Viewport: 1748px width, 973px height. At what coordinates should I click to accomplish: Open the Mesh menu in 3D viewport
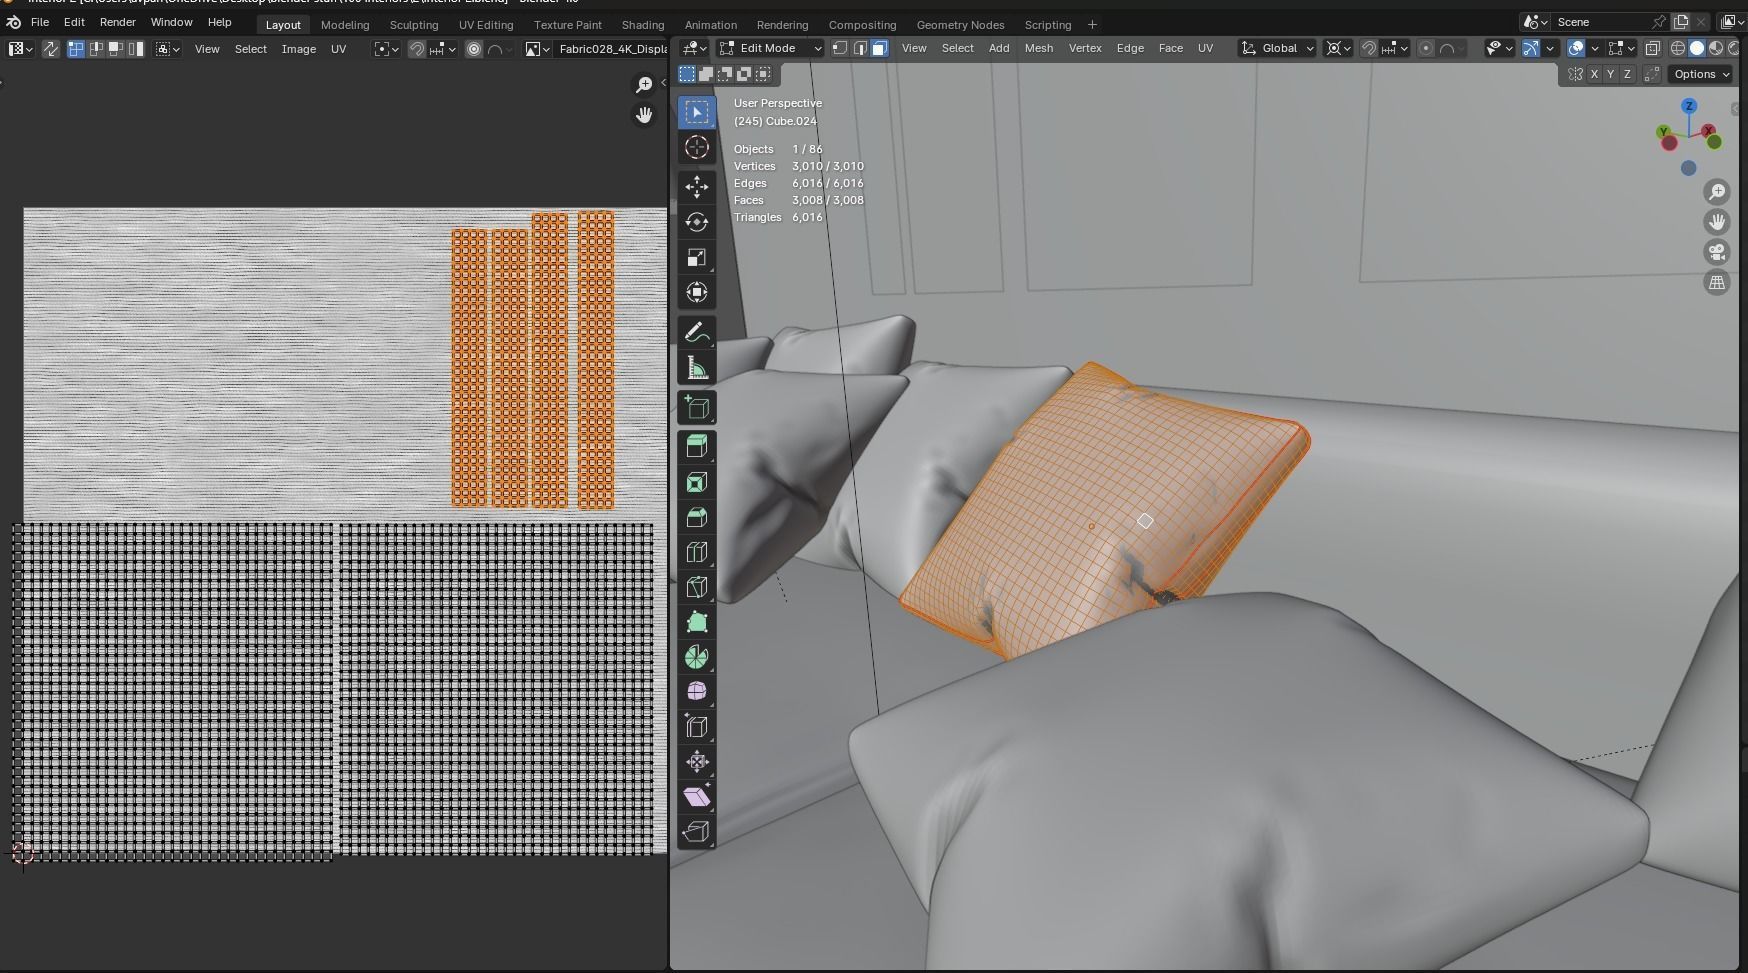point(1039,48)
